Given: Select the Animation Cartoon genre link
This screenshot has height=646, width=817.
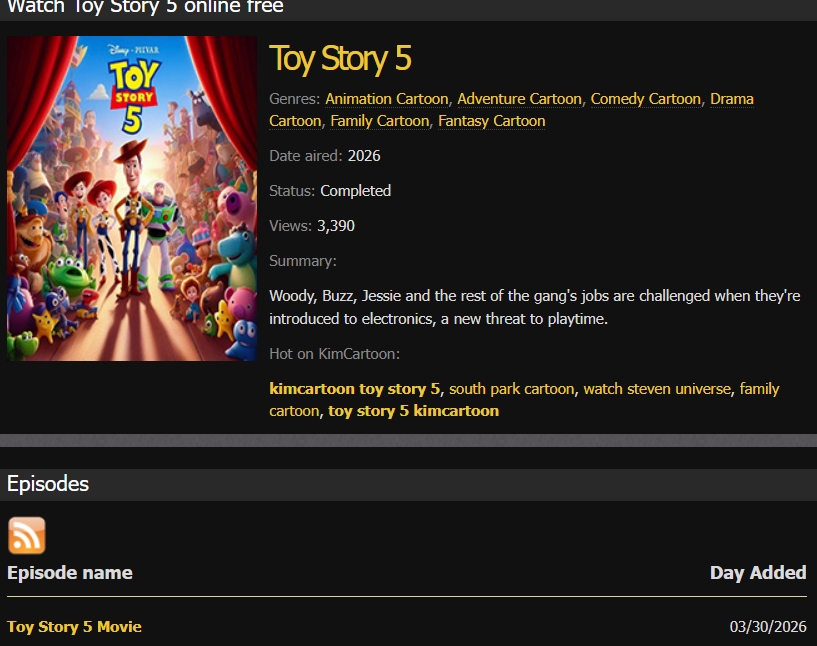Looking at the screenshot, I should pyautogui.click(x=387, y=98).
